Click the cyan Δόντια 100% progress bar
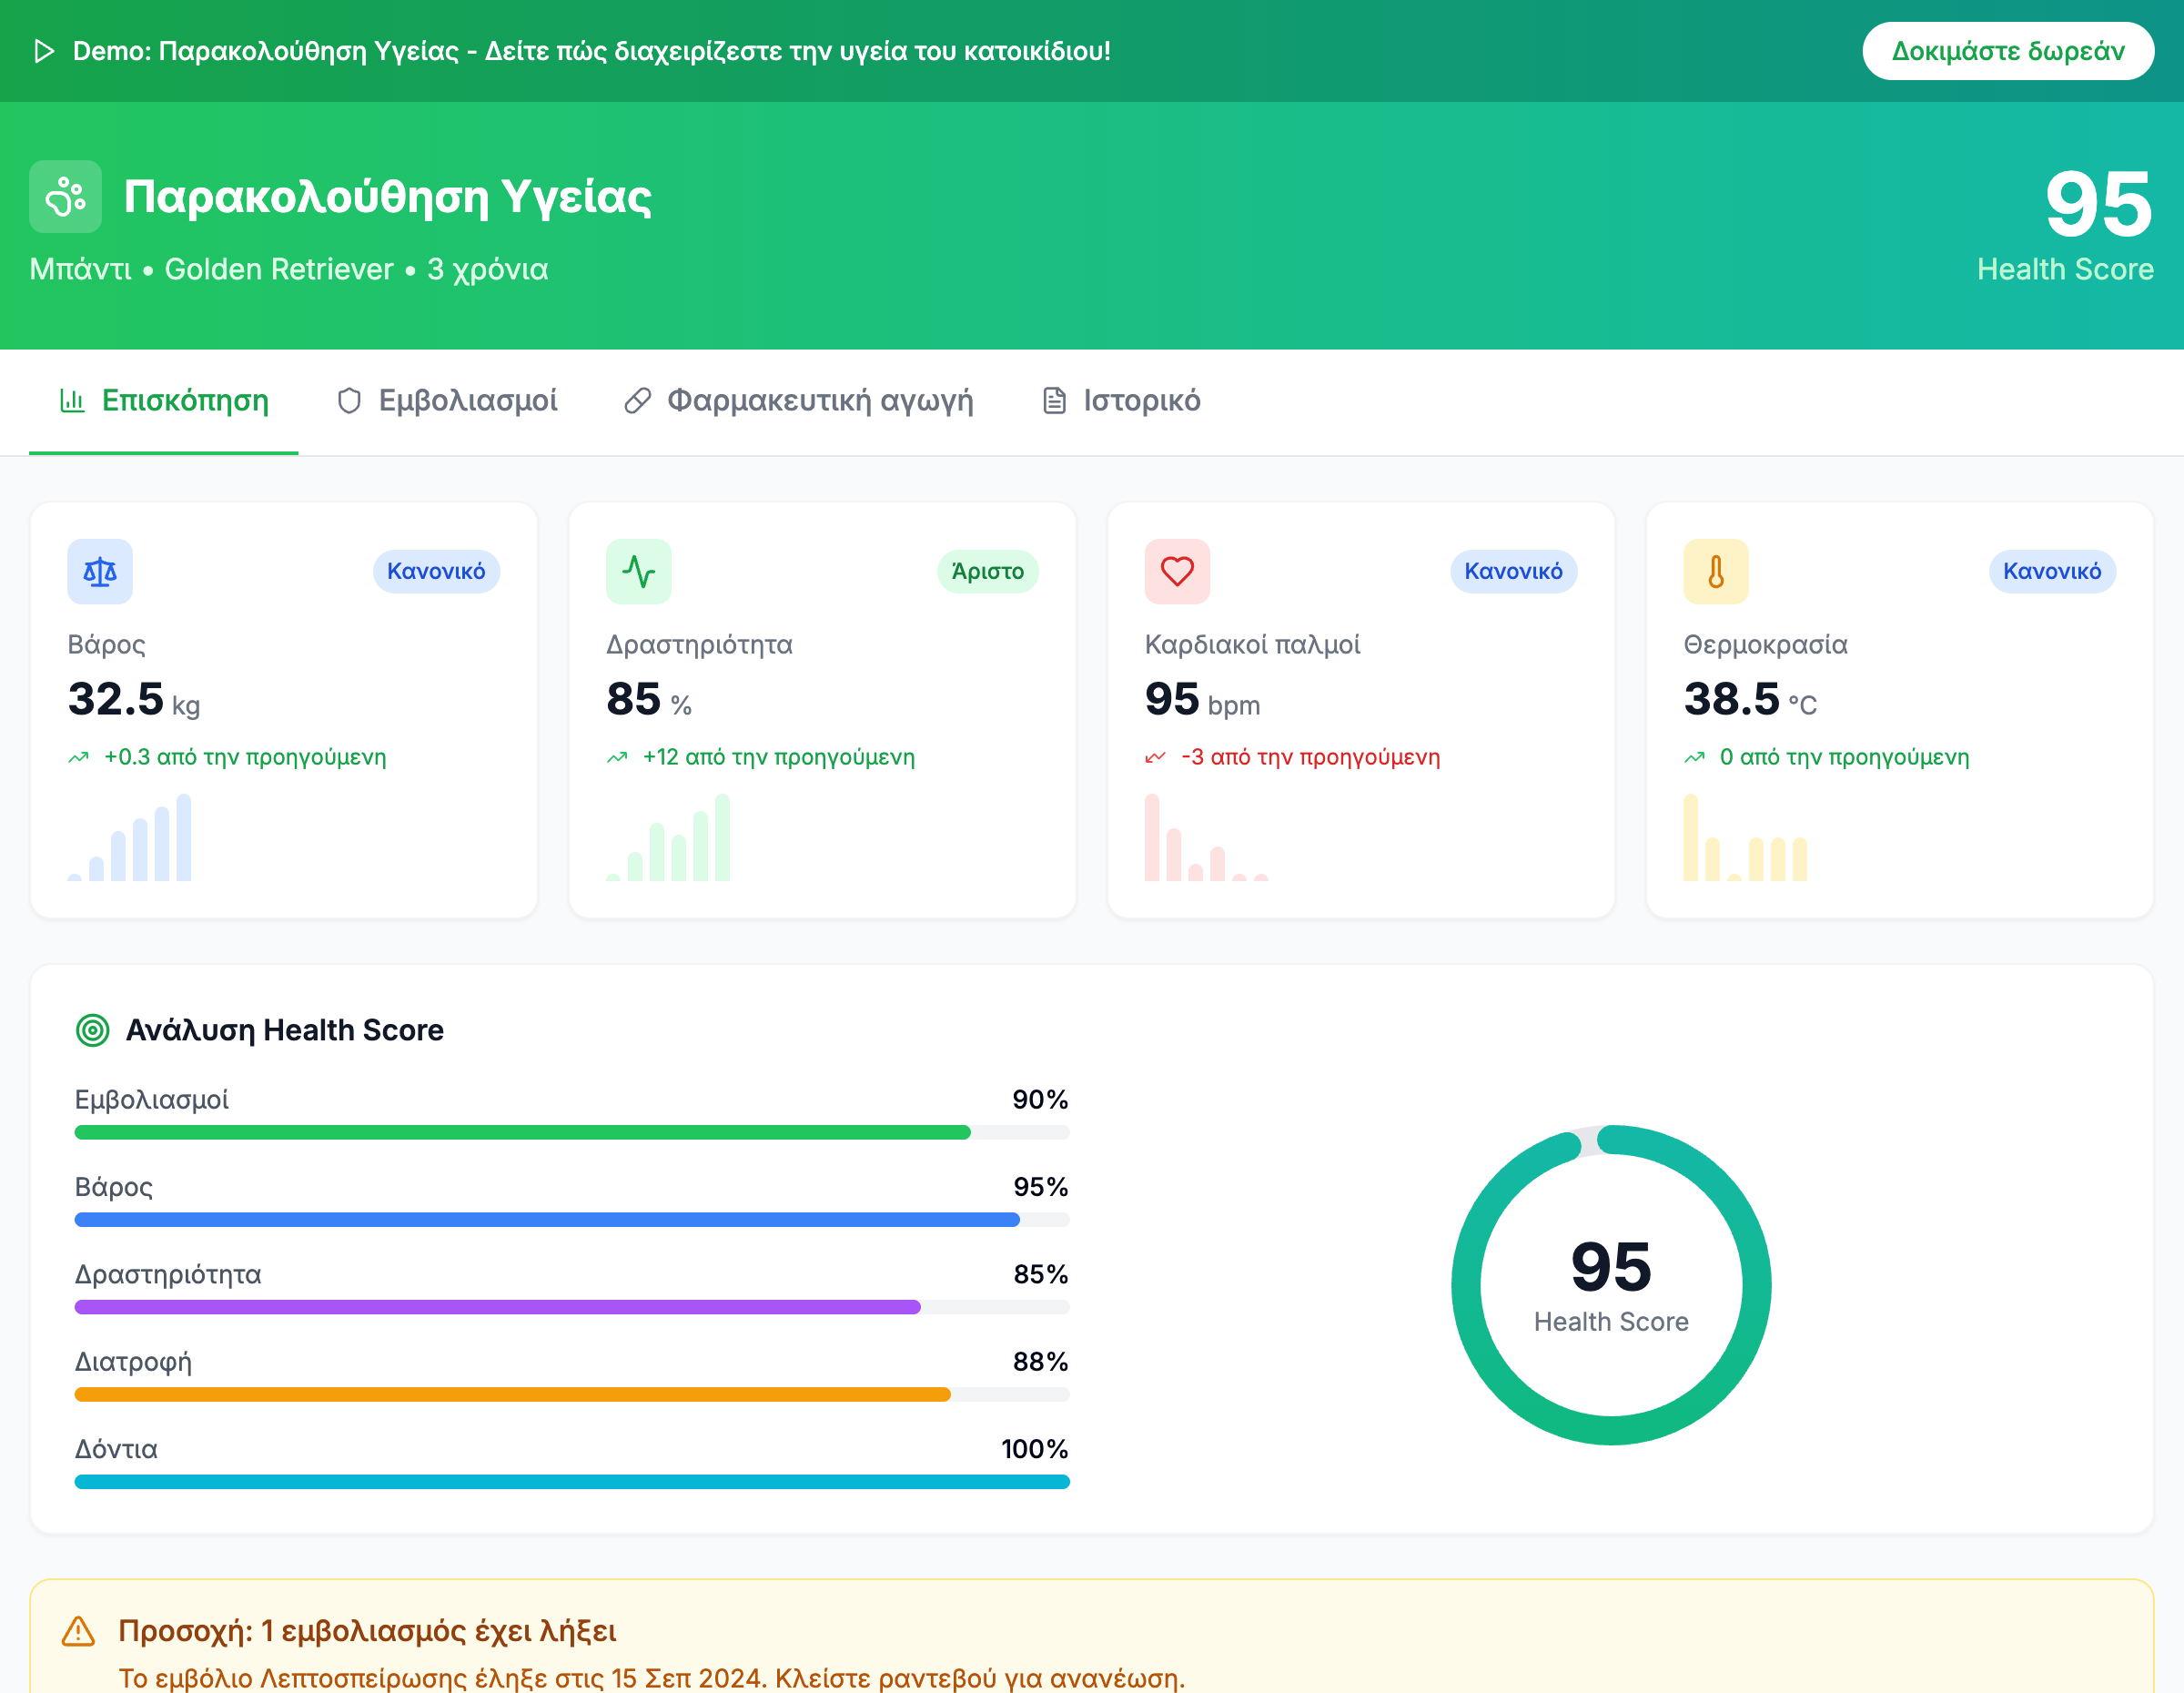This screenshot has width=2184, height=1693. coord(572,1482)
